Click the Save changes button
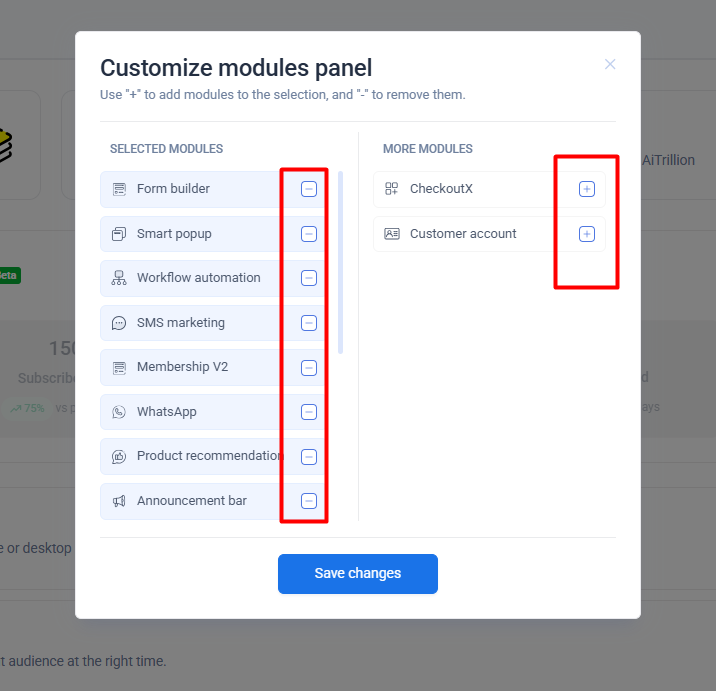716x691 pixels. pyautogui.click(x=358, y=574)
